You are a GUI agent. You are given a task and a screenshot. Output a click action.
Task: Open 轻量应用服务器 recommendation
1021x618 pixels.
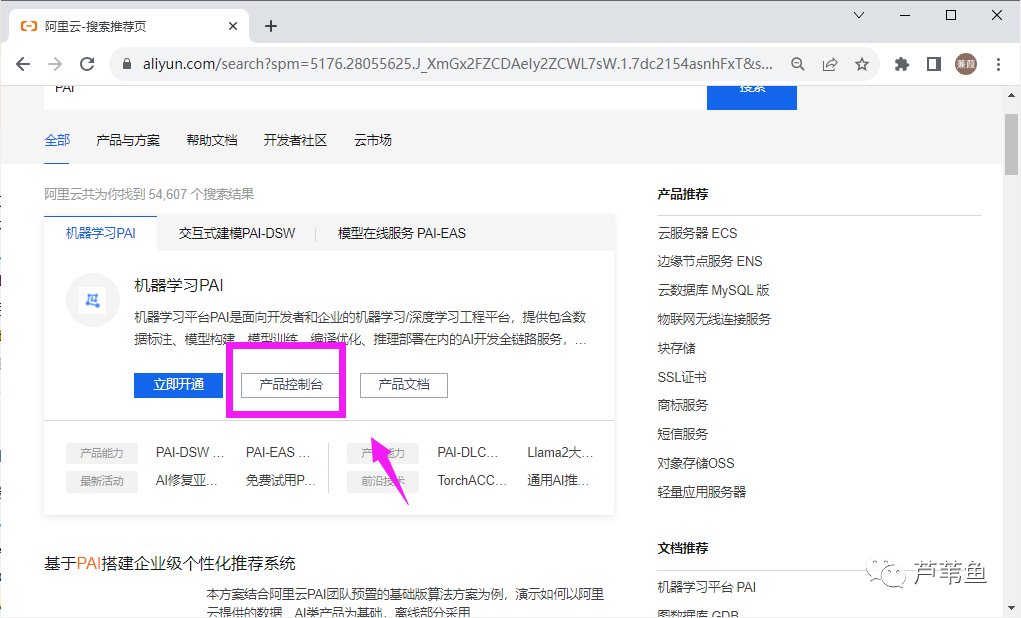point(701,492)
